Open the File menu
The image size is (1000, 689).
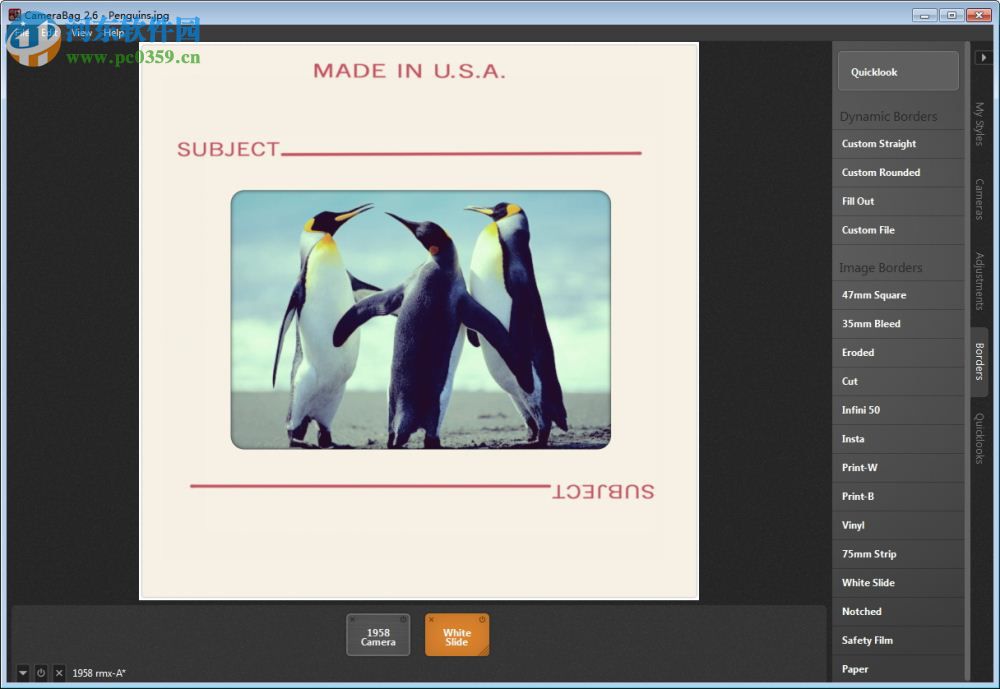[22, 32]
